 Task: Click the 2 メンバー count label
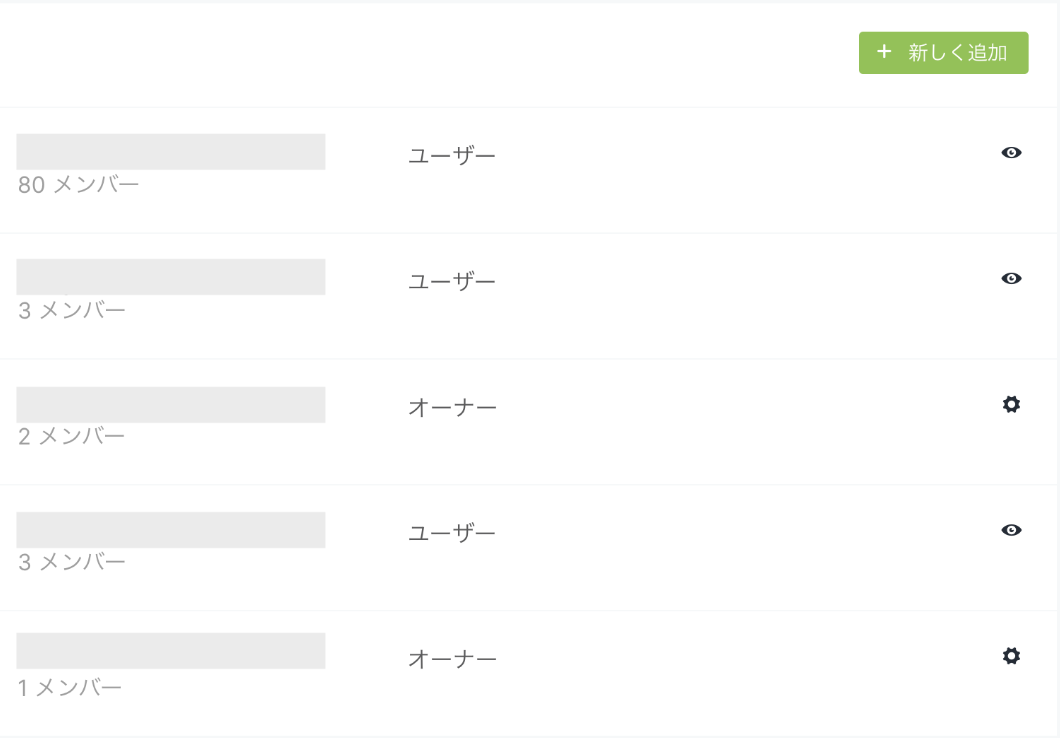72,437
